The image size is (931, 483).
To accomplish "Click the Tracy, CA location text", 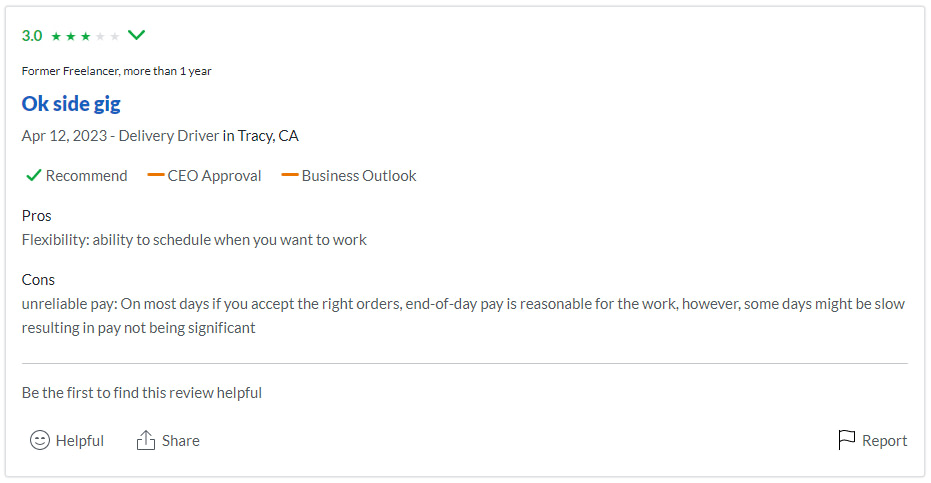I will tap(268, 135).
